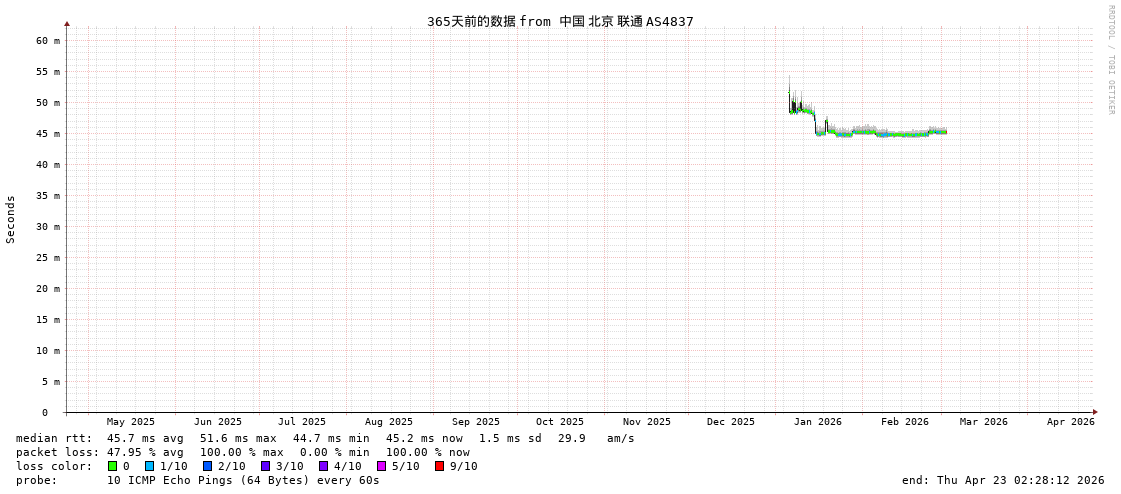Click the Nov 2025 x-axis label
The height and width of the screenshot is (494, 1121).
tap(646, 422)
